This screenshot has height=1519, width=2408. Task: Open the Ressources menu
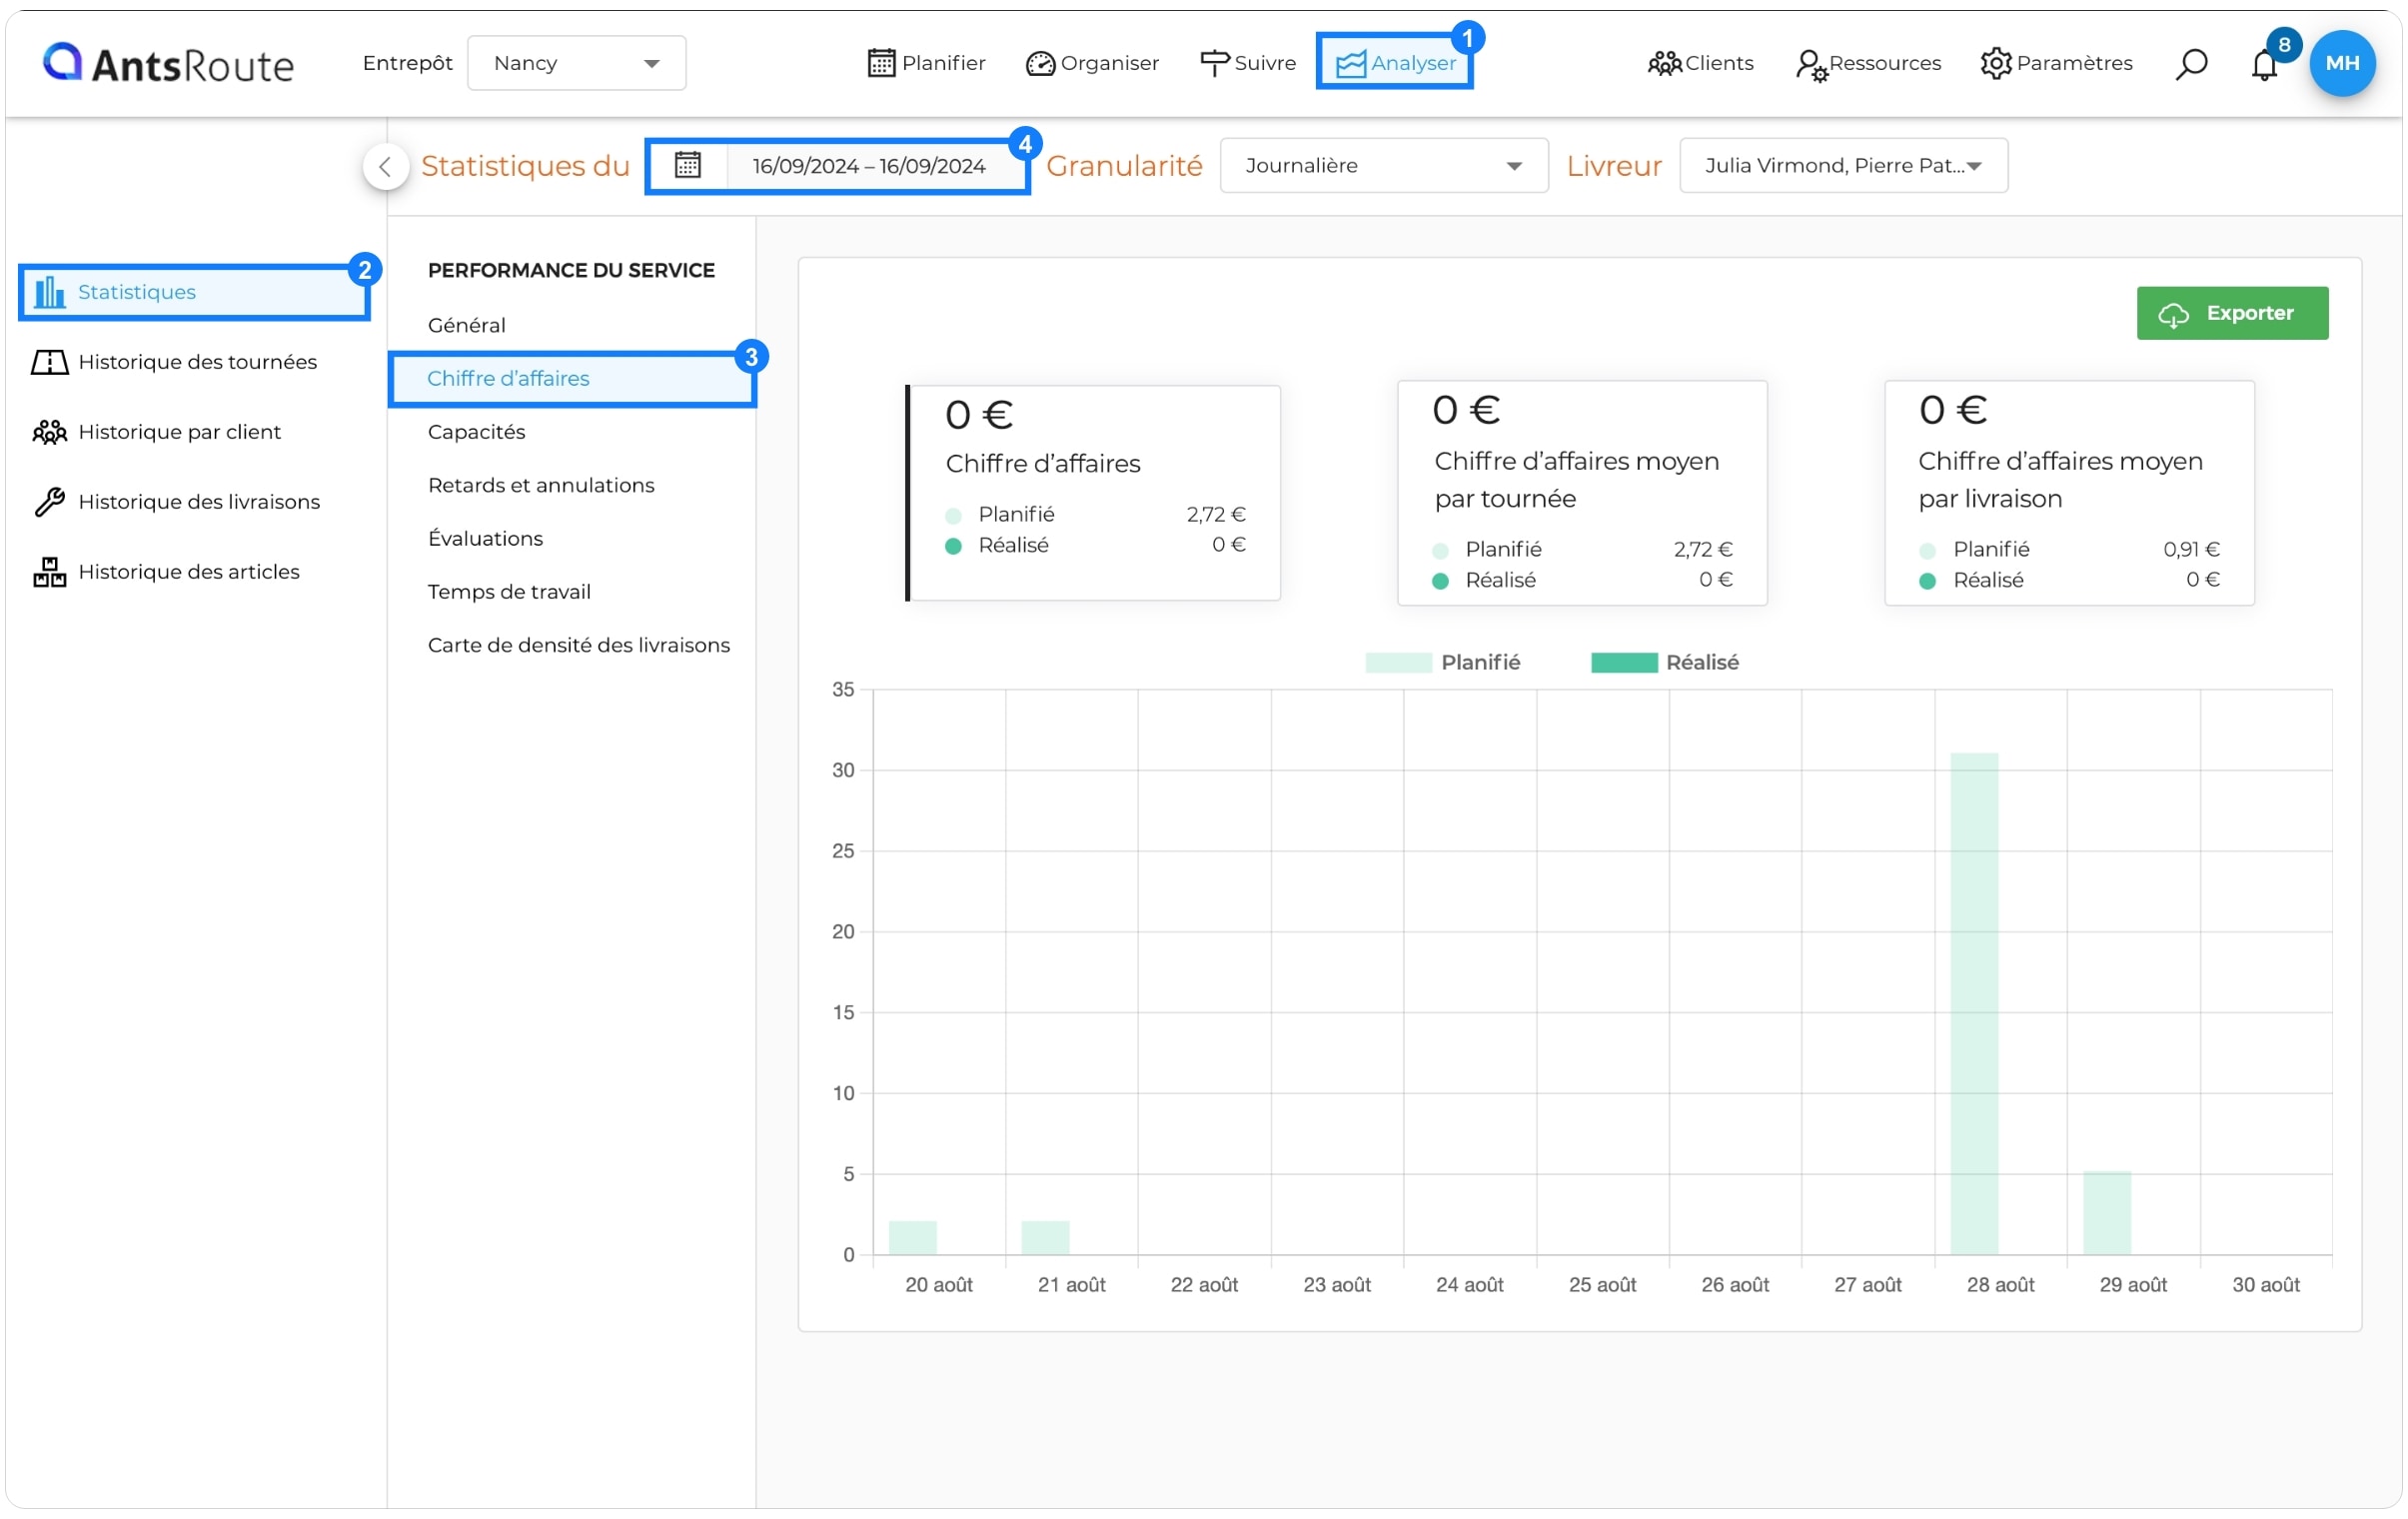[1868, 64]
